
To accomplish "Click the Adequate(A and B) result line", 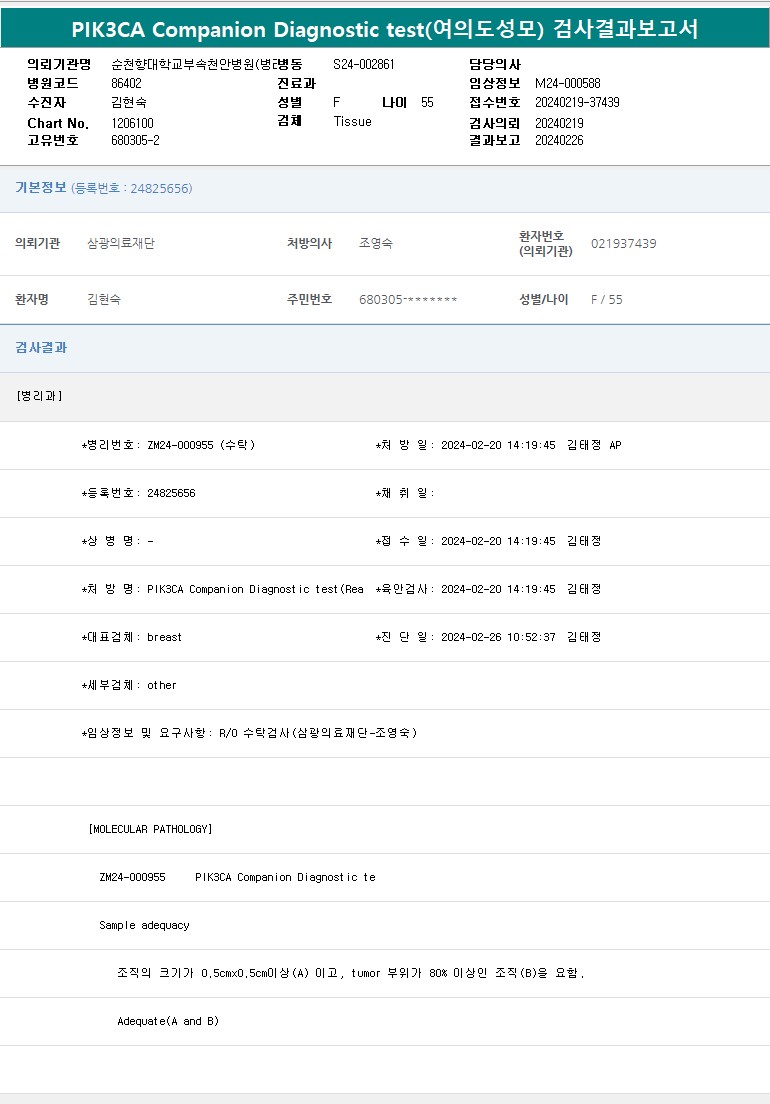I will 167,1021.
